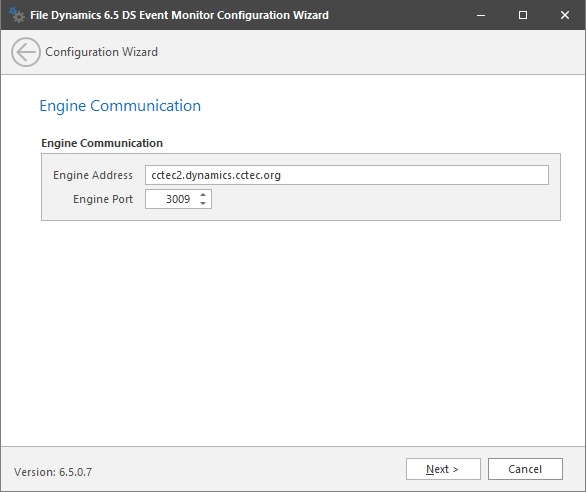Click the Engine Port label
The image size is (586, 492).
103,199
